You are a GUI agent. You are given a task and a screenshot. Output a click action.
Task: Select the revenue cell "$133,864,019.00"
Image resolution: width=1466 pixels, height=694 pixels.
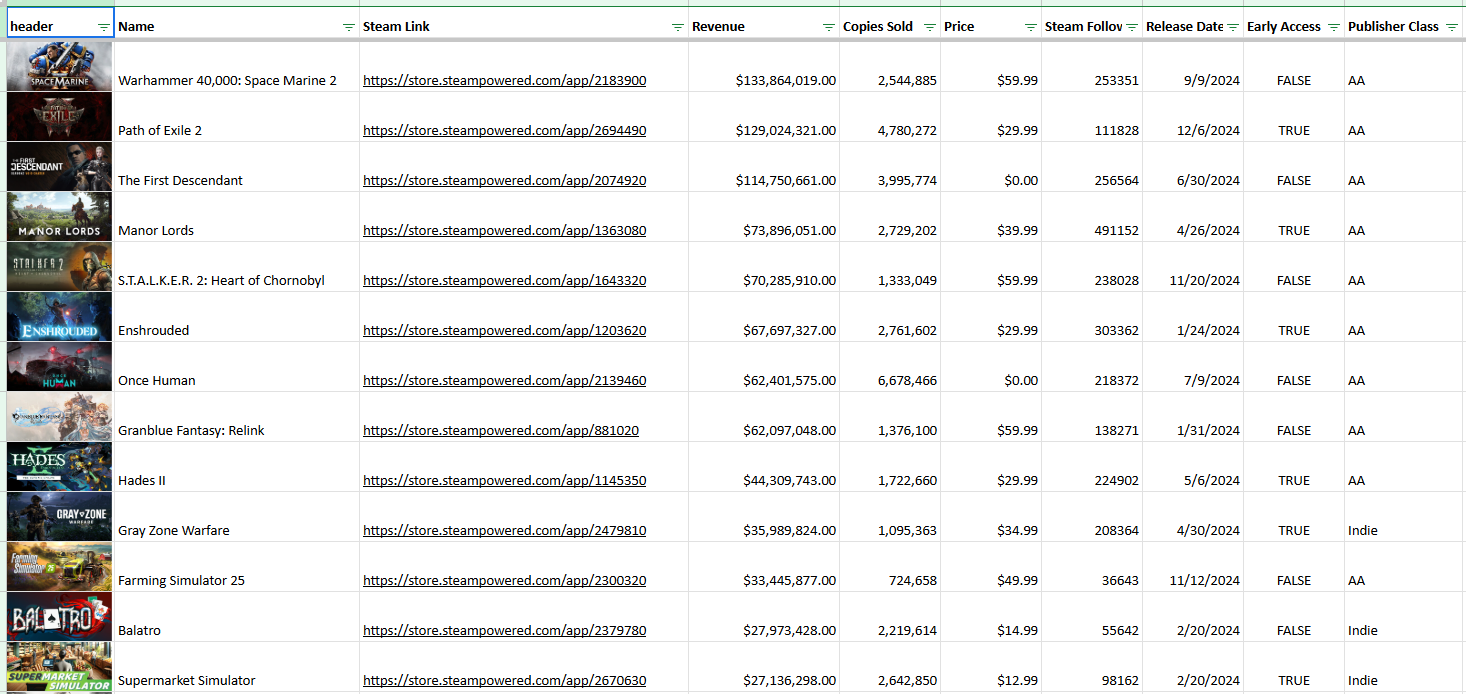pyautogui.click(x=764, y=67)
